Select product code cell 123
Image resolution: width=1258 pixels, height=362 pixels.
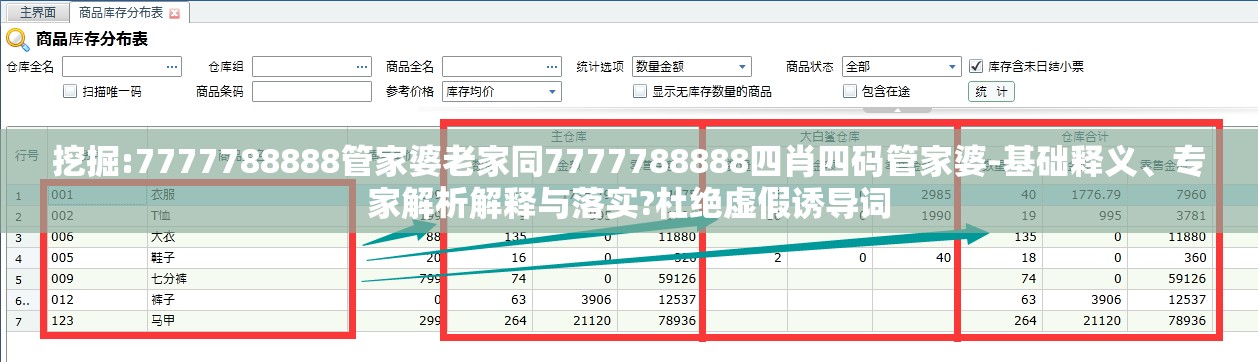tap(97, 320)
